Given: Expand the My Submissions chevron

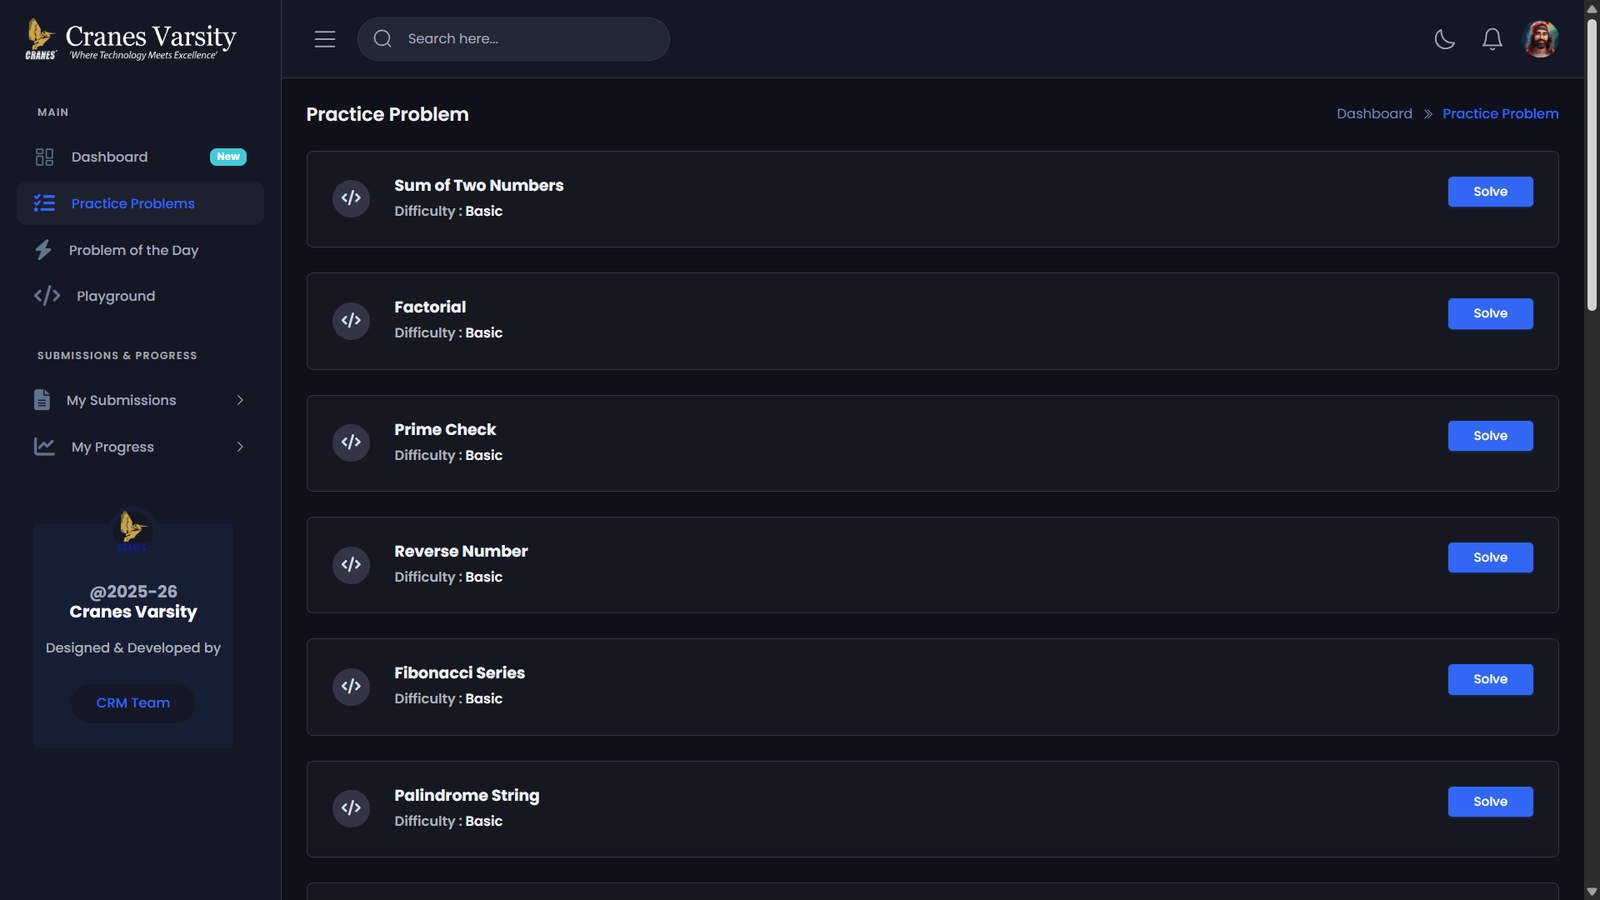Looking at the screenshot, I should click(x=240, y=400).
